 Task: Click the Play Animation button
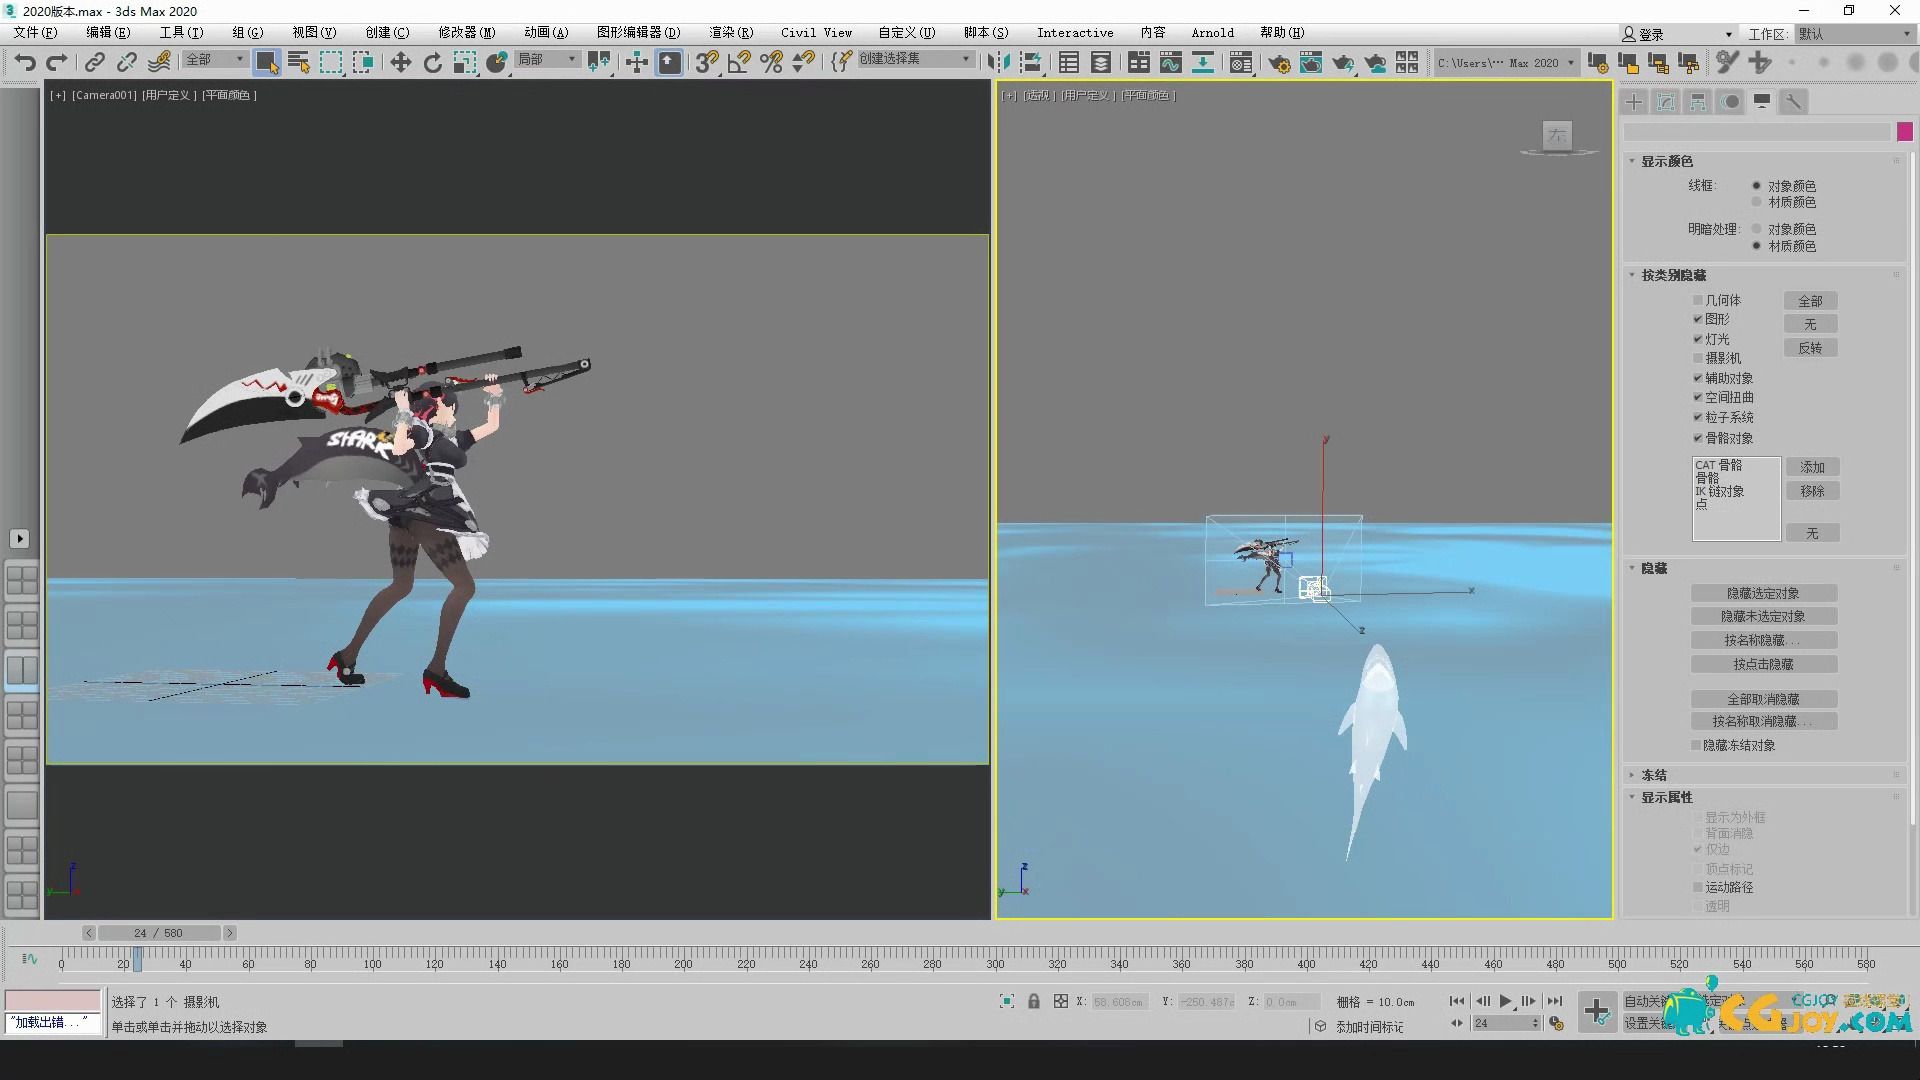[1505, 1001]
